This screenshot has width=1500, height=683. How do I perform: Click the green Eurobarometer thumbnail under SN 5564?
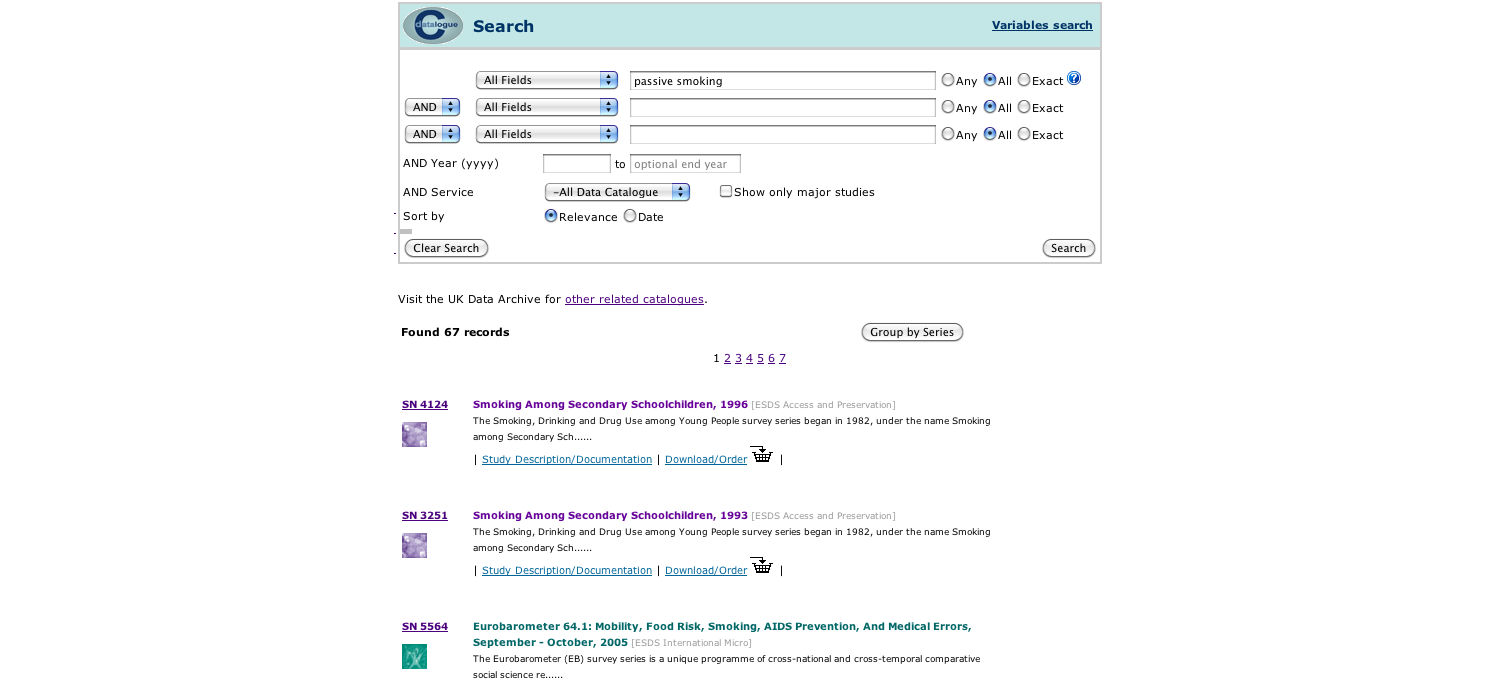pos(414,656)
